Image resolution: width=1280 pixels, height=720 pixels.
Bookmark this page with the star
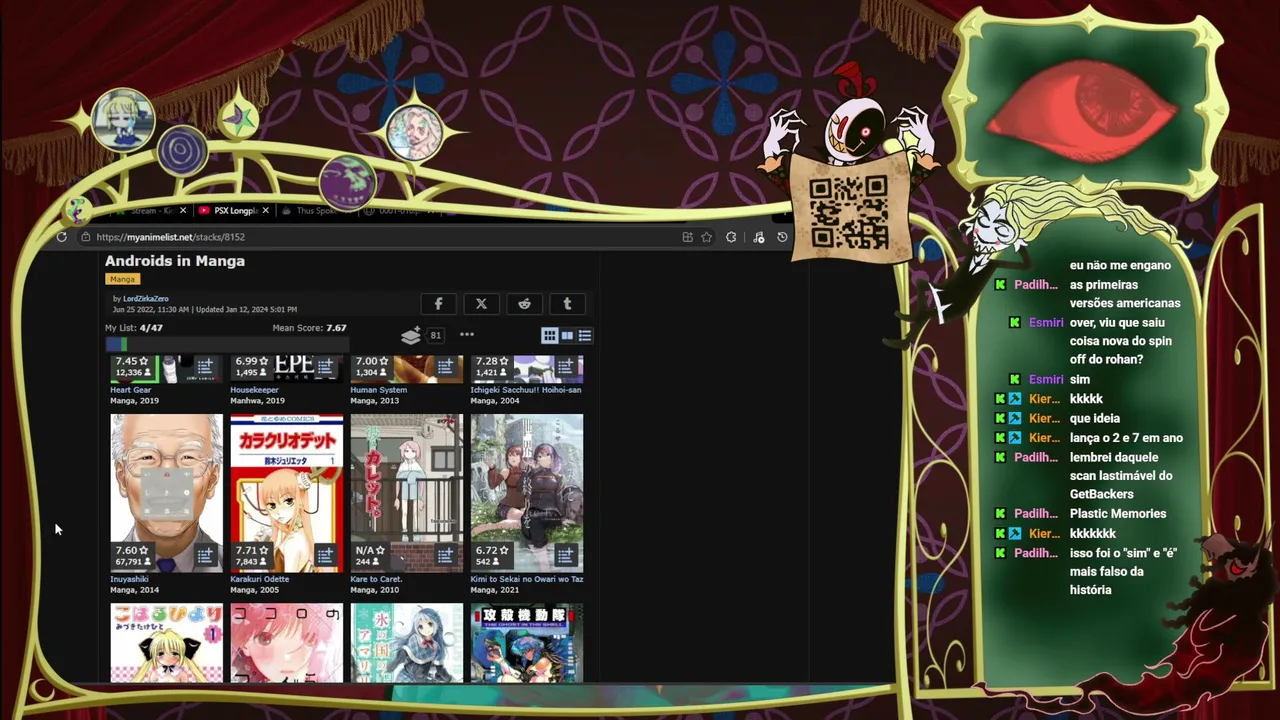(x=707, y=237)
